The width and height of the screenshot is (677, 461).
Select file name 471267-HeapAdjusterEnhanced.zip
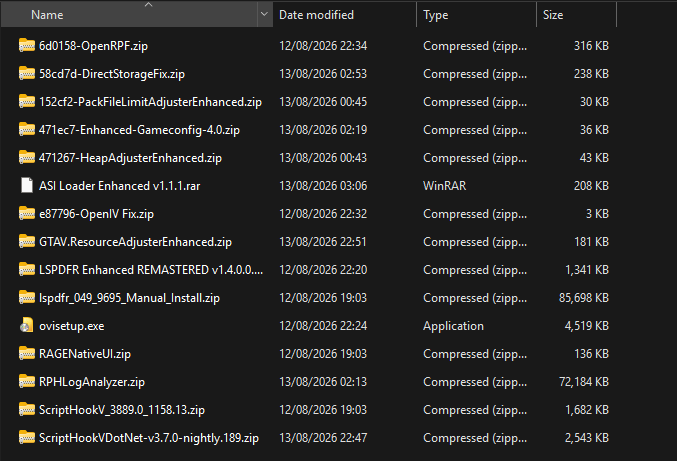pyautogui.click(x=130, y=158)
